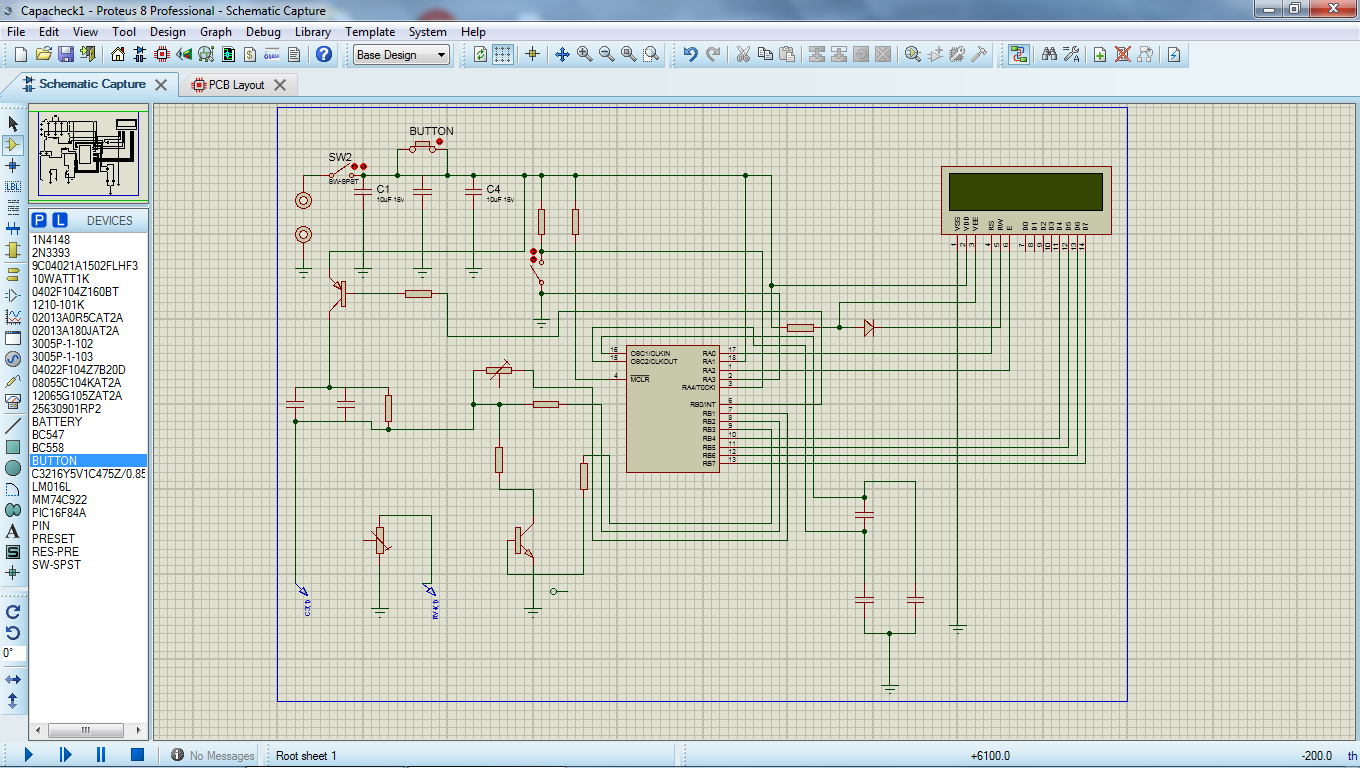Zoom in on the schematic
This screenshot has width=1360, height=768.
pyautogui.click(x=585, y=54)
